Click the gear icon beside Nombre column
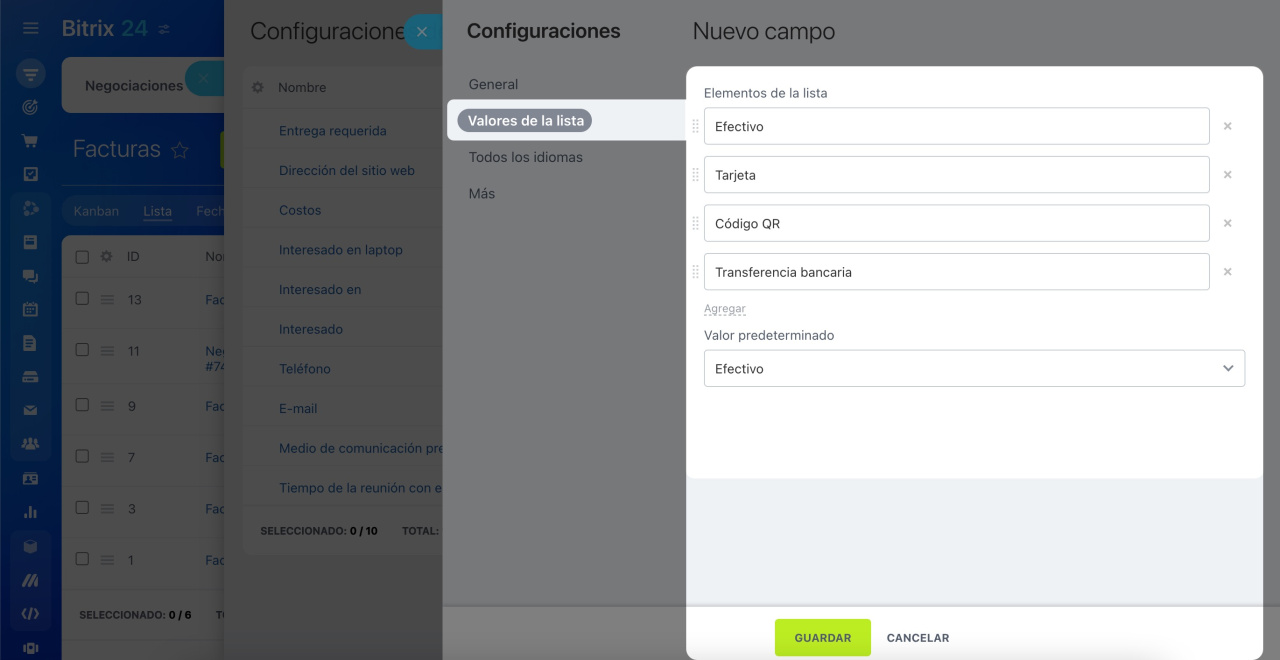1280x660 pixels. tap(258, 88)
